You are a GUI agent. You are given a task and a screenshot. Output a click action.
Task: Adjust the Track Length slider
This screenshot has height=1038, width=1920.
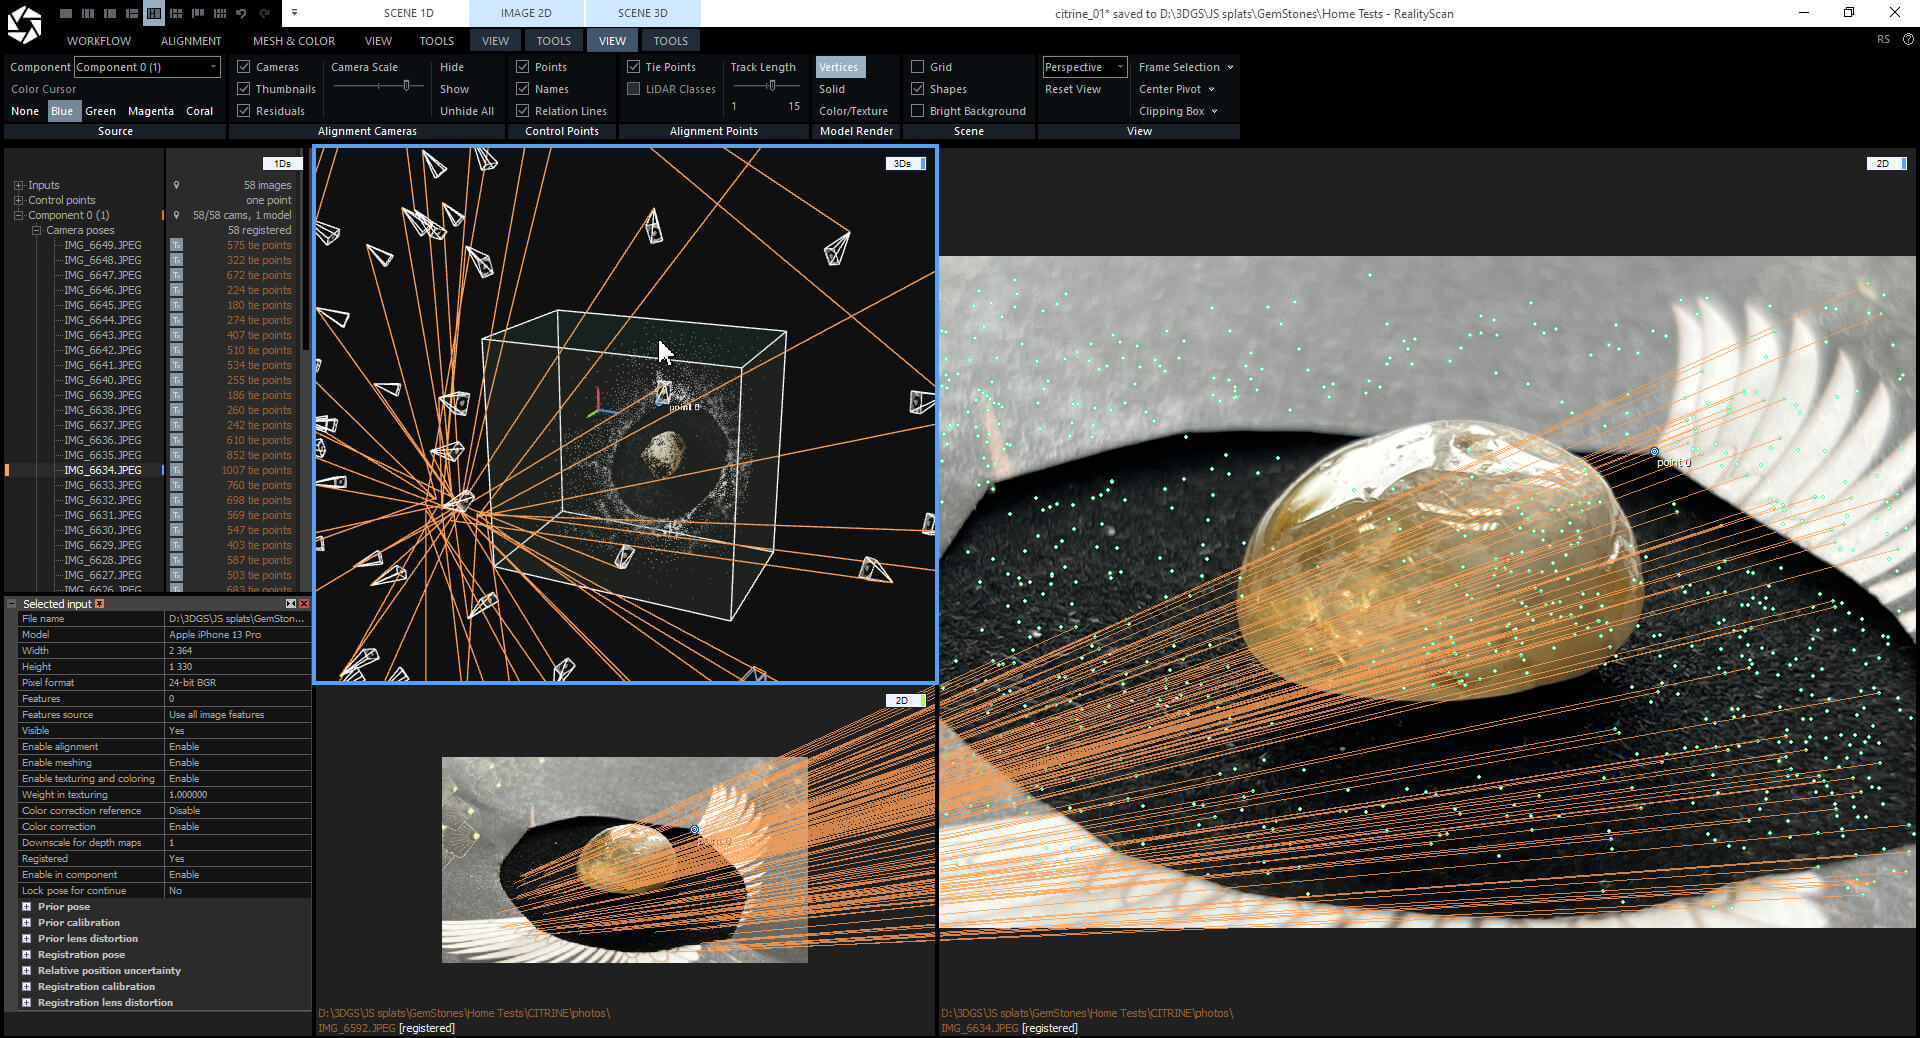coord(771,86)
